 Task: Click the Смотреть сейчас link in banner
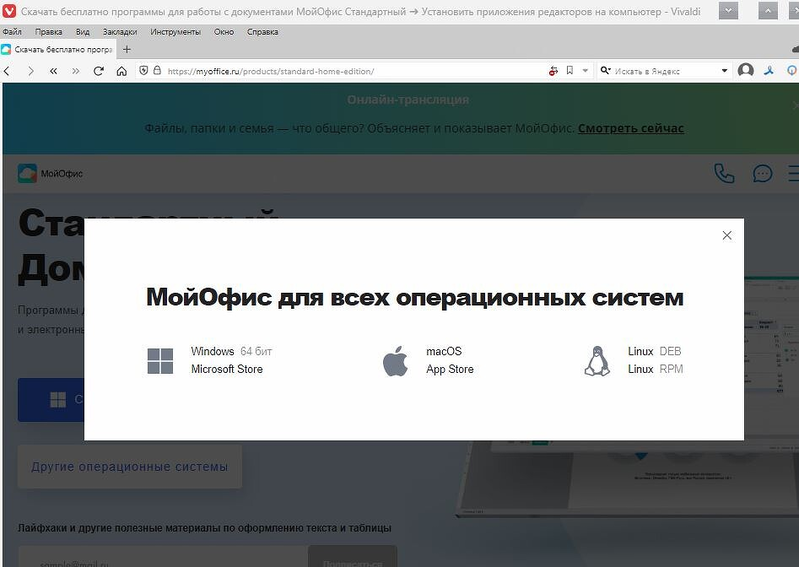pos(630,128)
